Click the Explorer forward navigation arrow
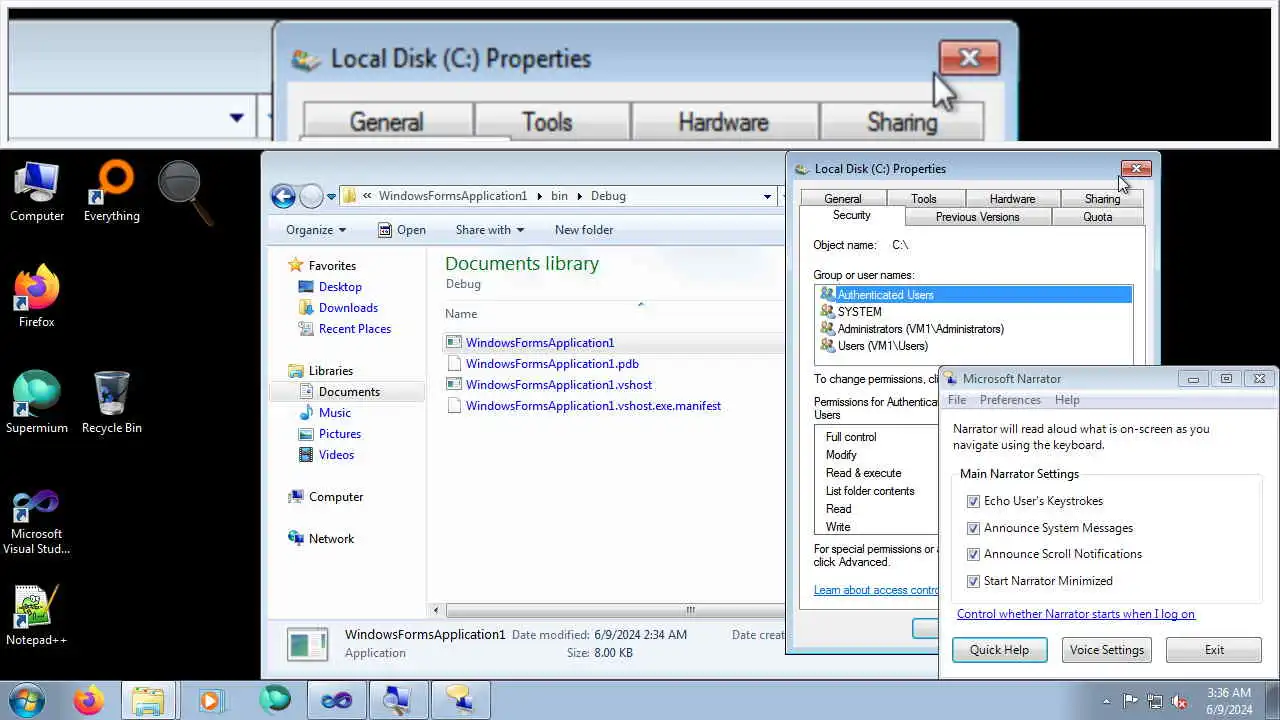 (x=311, y=197)
